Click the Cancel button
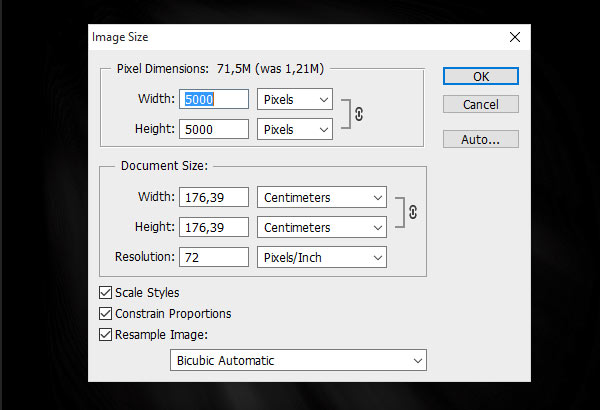The height and width of the screenshot is (410, 600). tap(481, 104)
